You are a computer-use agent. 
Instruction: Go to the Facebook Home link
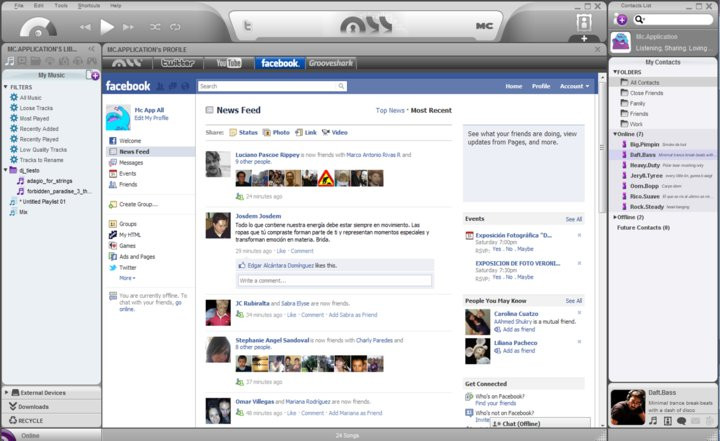513,86
